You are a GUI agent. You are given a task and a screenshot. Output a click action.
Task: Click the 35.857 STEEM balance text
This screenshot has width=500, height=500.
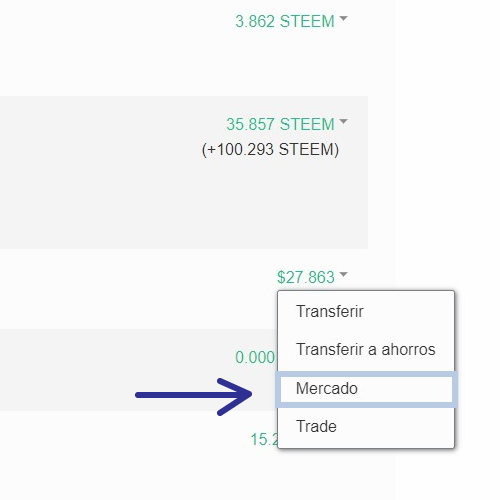coord(280,124)
